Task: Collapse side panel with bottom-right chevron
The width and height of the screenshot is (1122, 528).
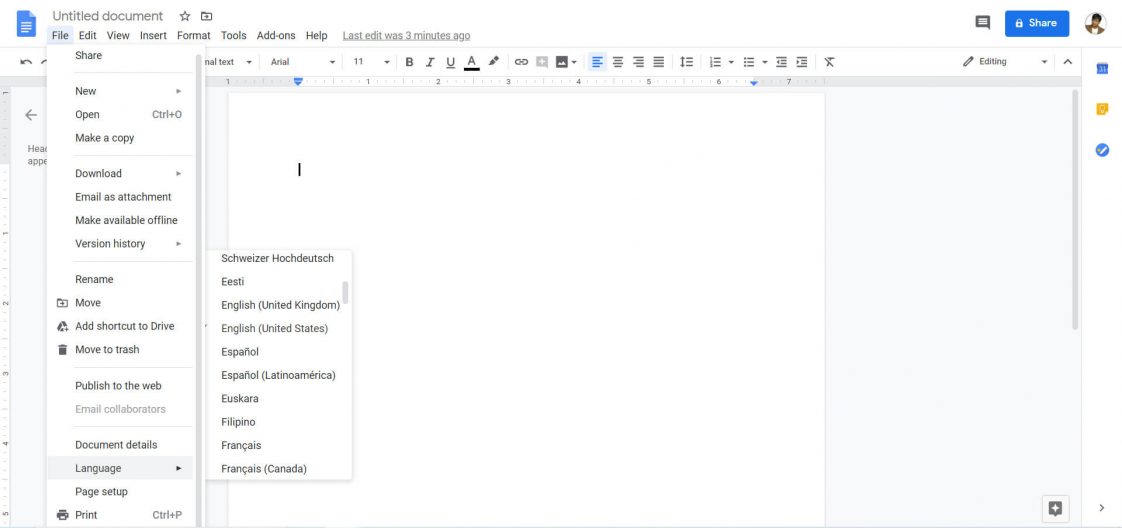Action: click(1102, 508)
